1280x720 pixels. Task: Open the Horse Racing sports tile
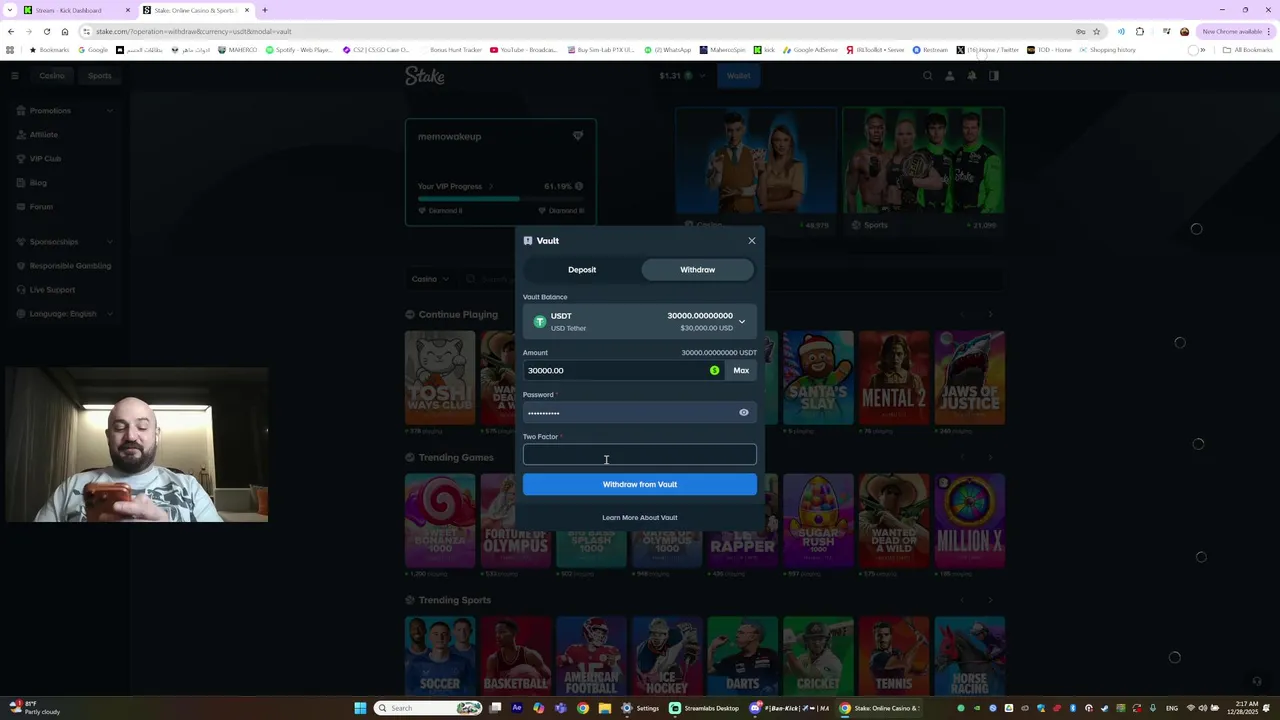pyautogui.click(x=970, y=656)
